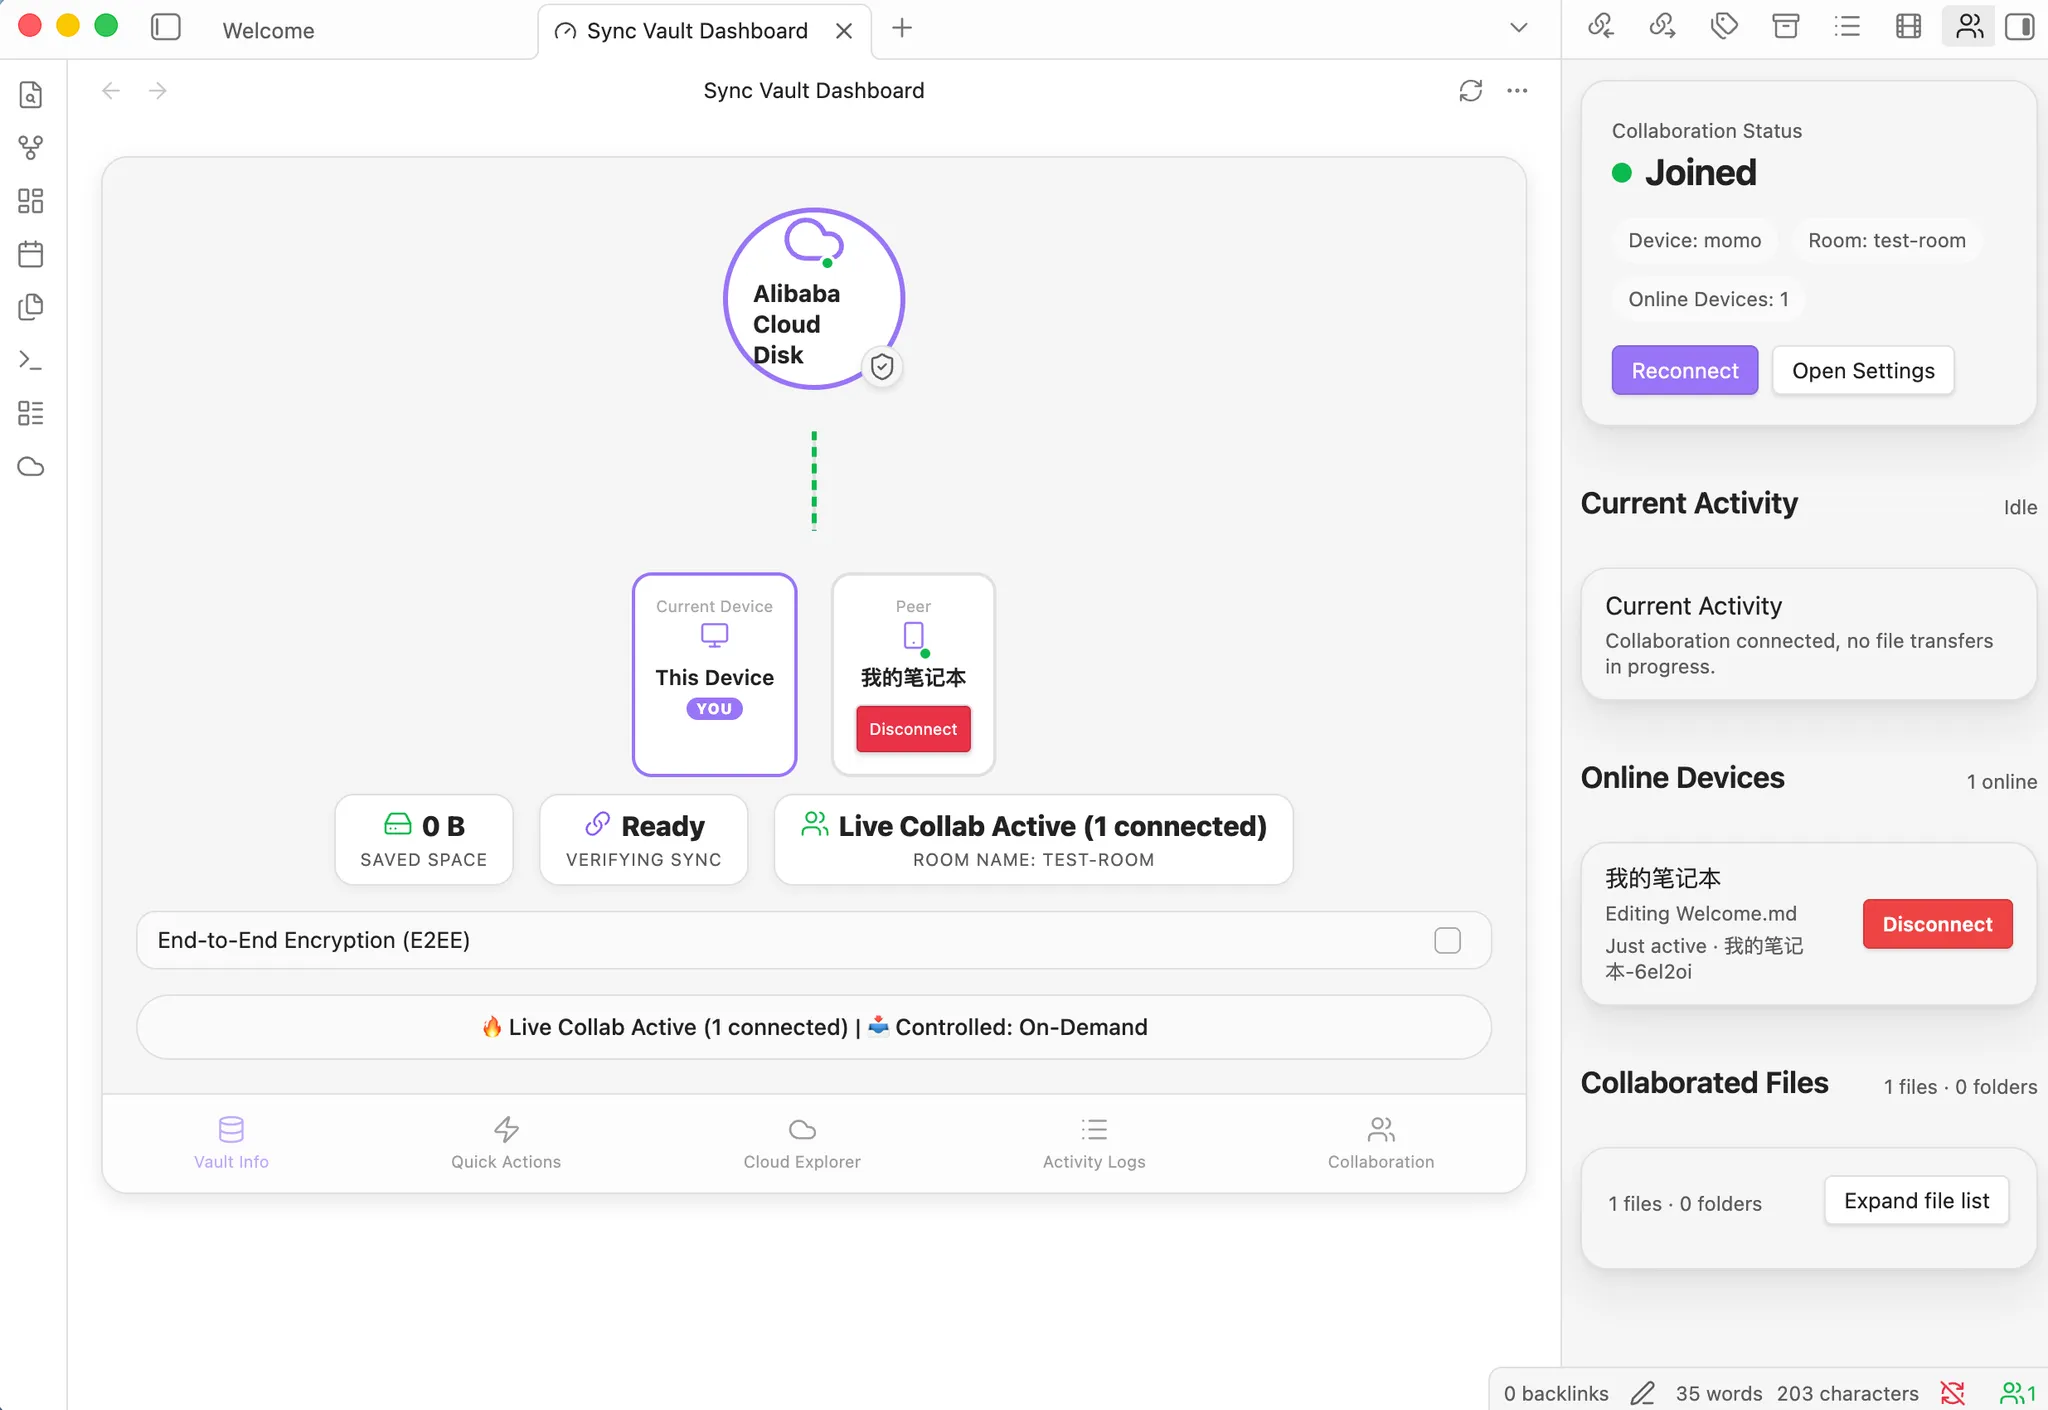Click the list-layout icon in left ribbon
This screenshot has width=2048, height=1410.
[x=31, y=413]
